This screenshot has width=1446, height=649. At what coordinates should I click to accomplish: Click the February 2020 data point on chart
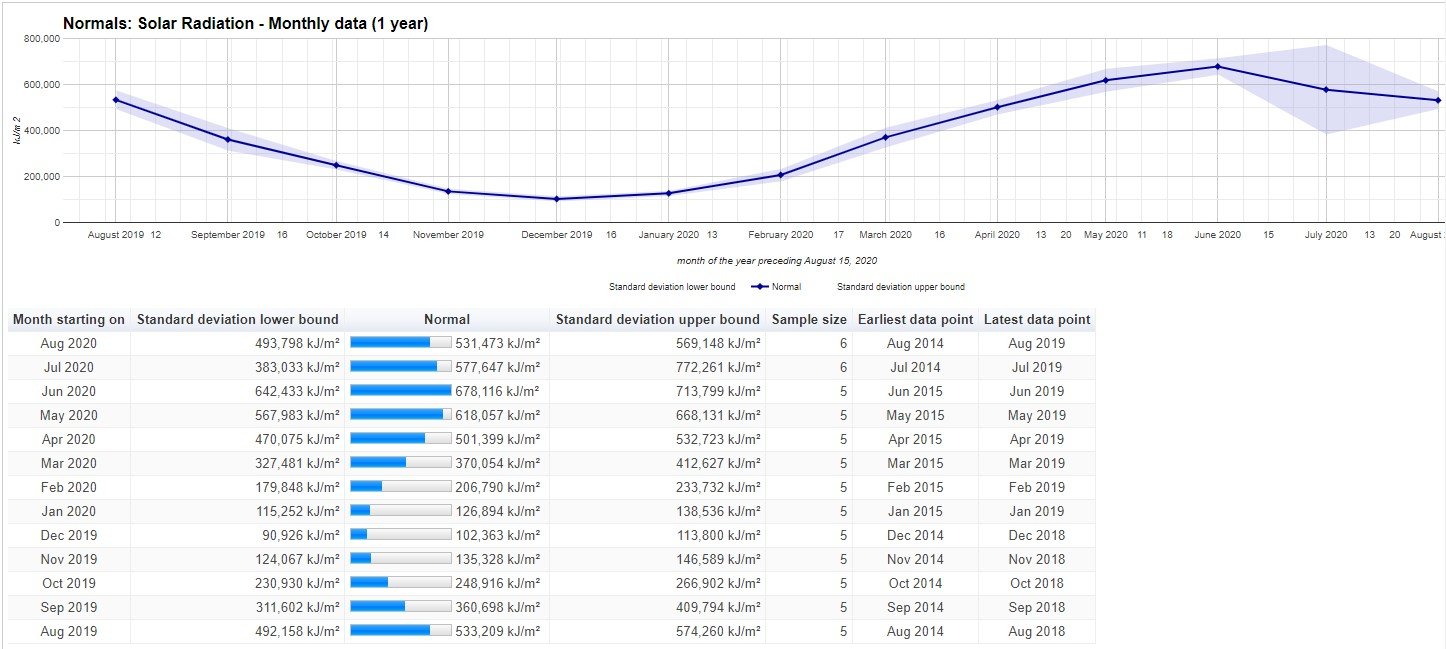tap(780, 175)
